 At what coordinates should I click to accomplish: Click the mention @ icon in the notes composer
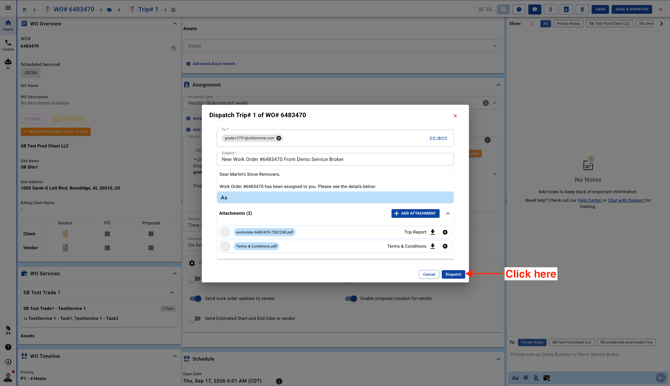pos(526,378)
